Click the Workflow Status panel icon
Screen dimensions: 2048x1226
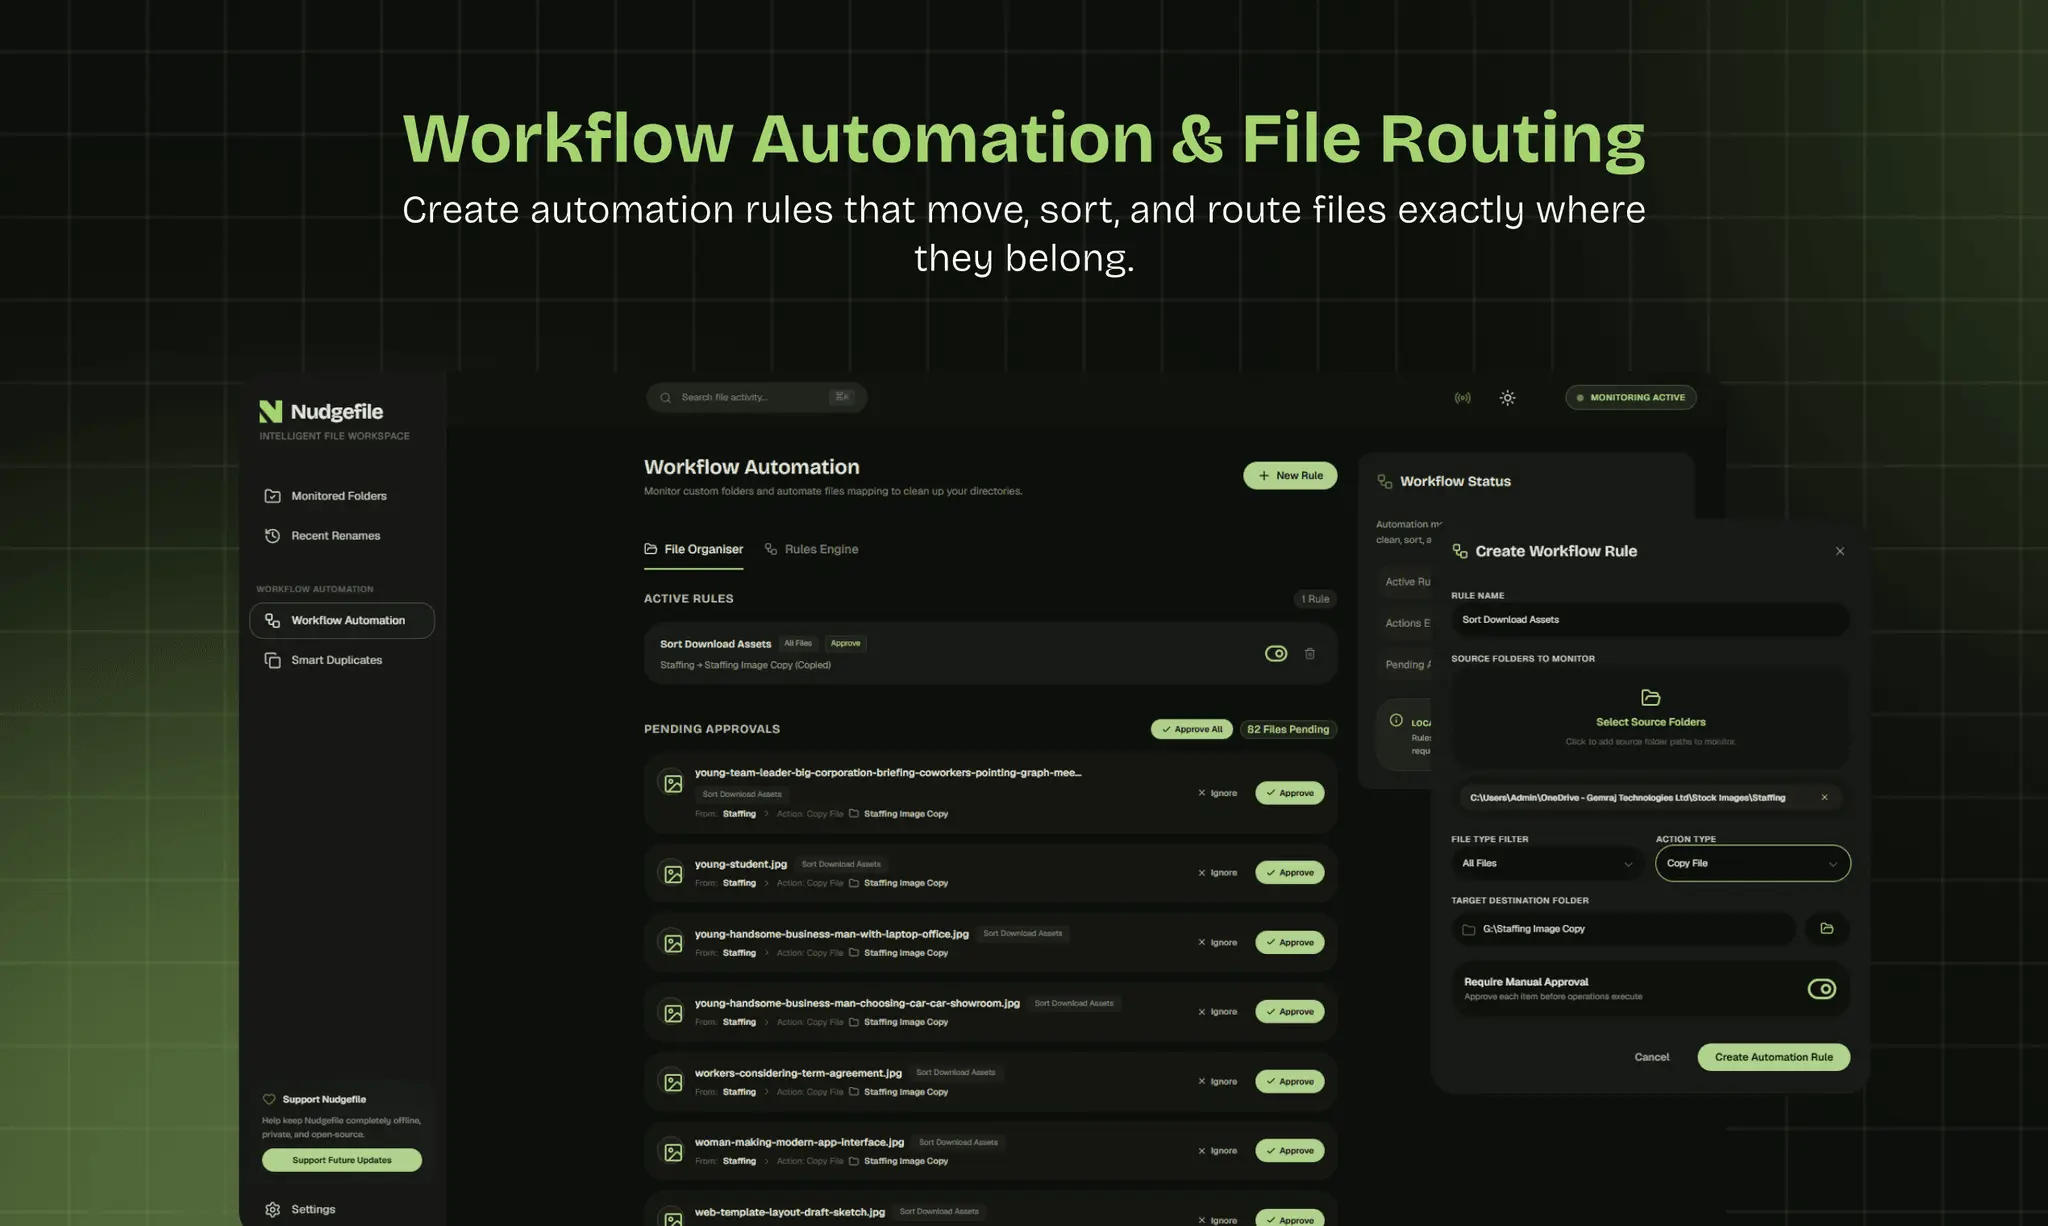point(1385,481)
